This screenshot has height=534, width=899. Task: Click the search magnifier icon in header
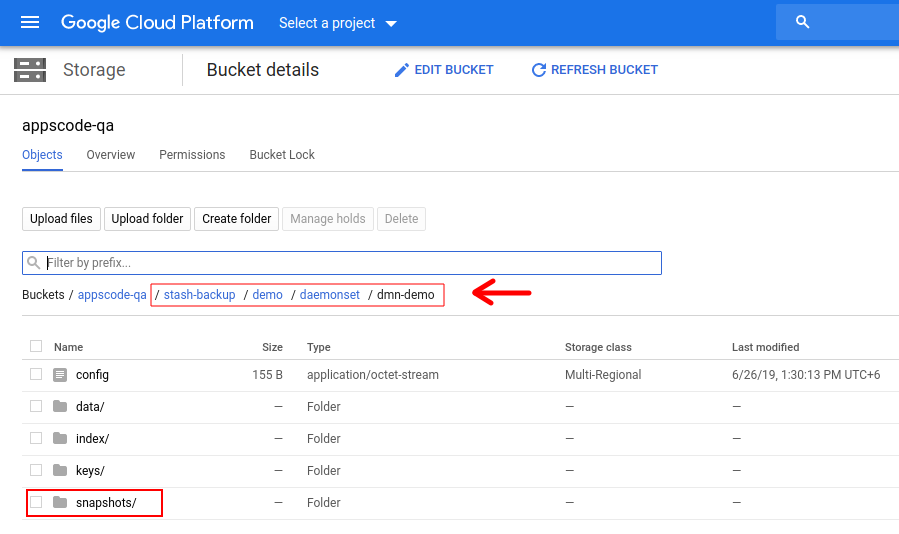coord(802,22)
